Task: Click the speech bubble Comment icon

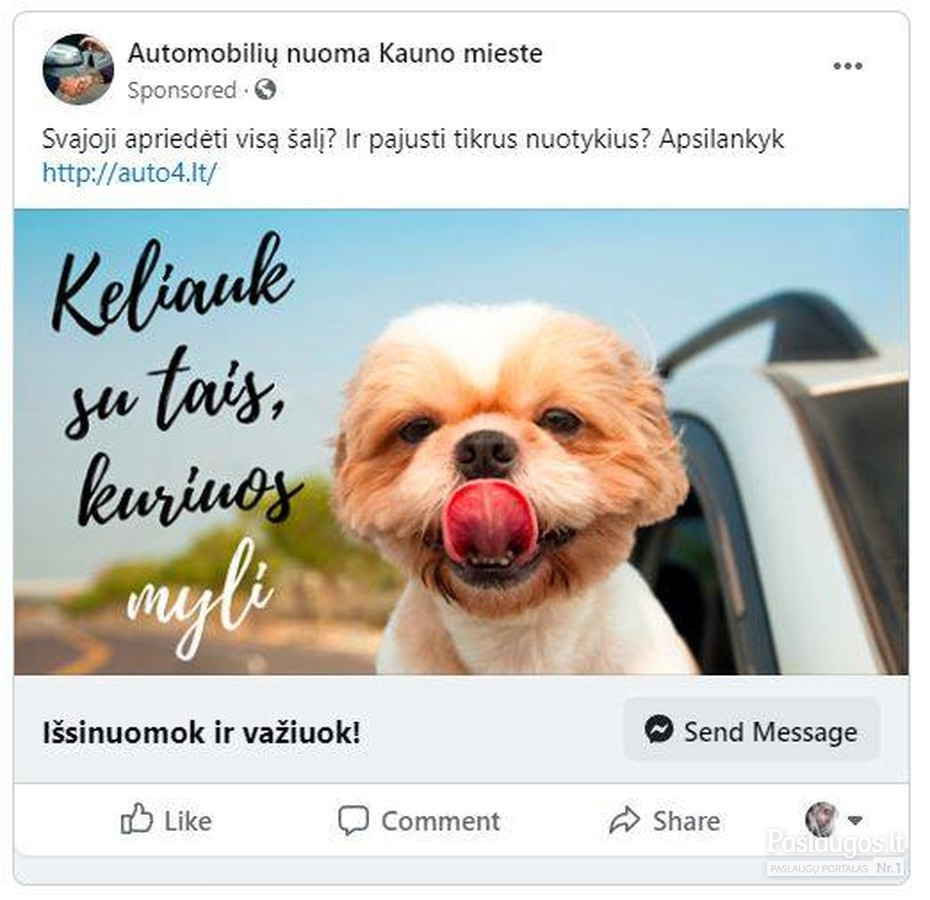Action: tap(353, 821)
